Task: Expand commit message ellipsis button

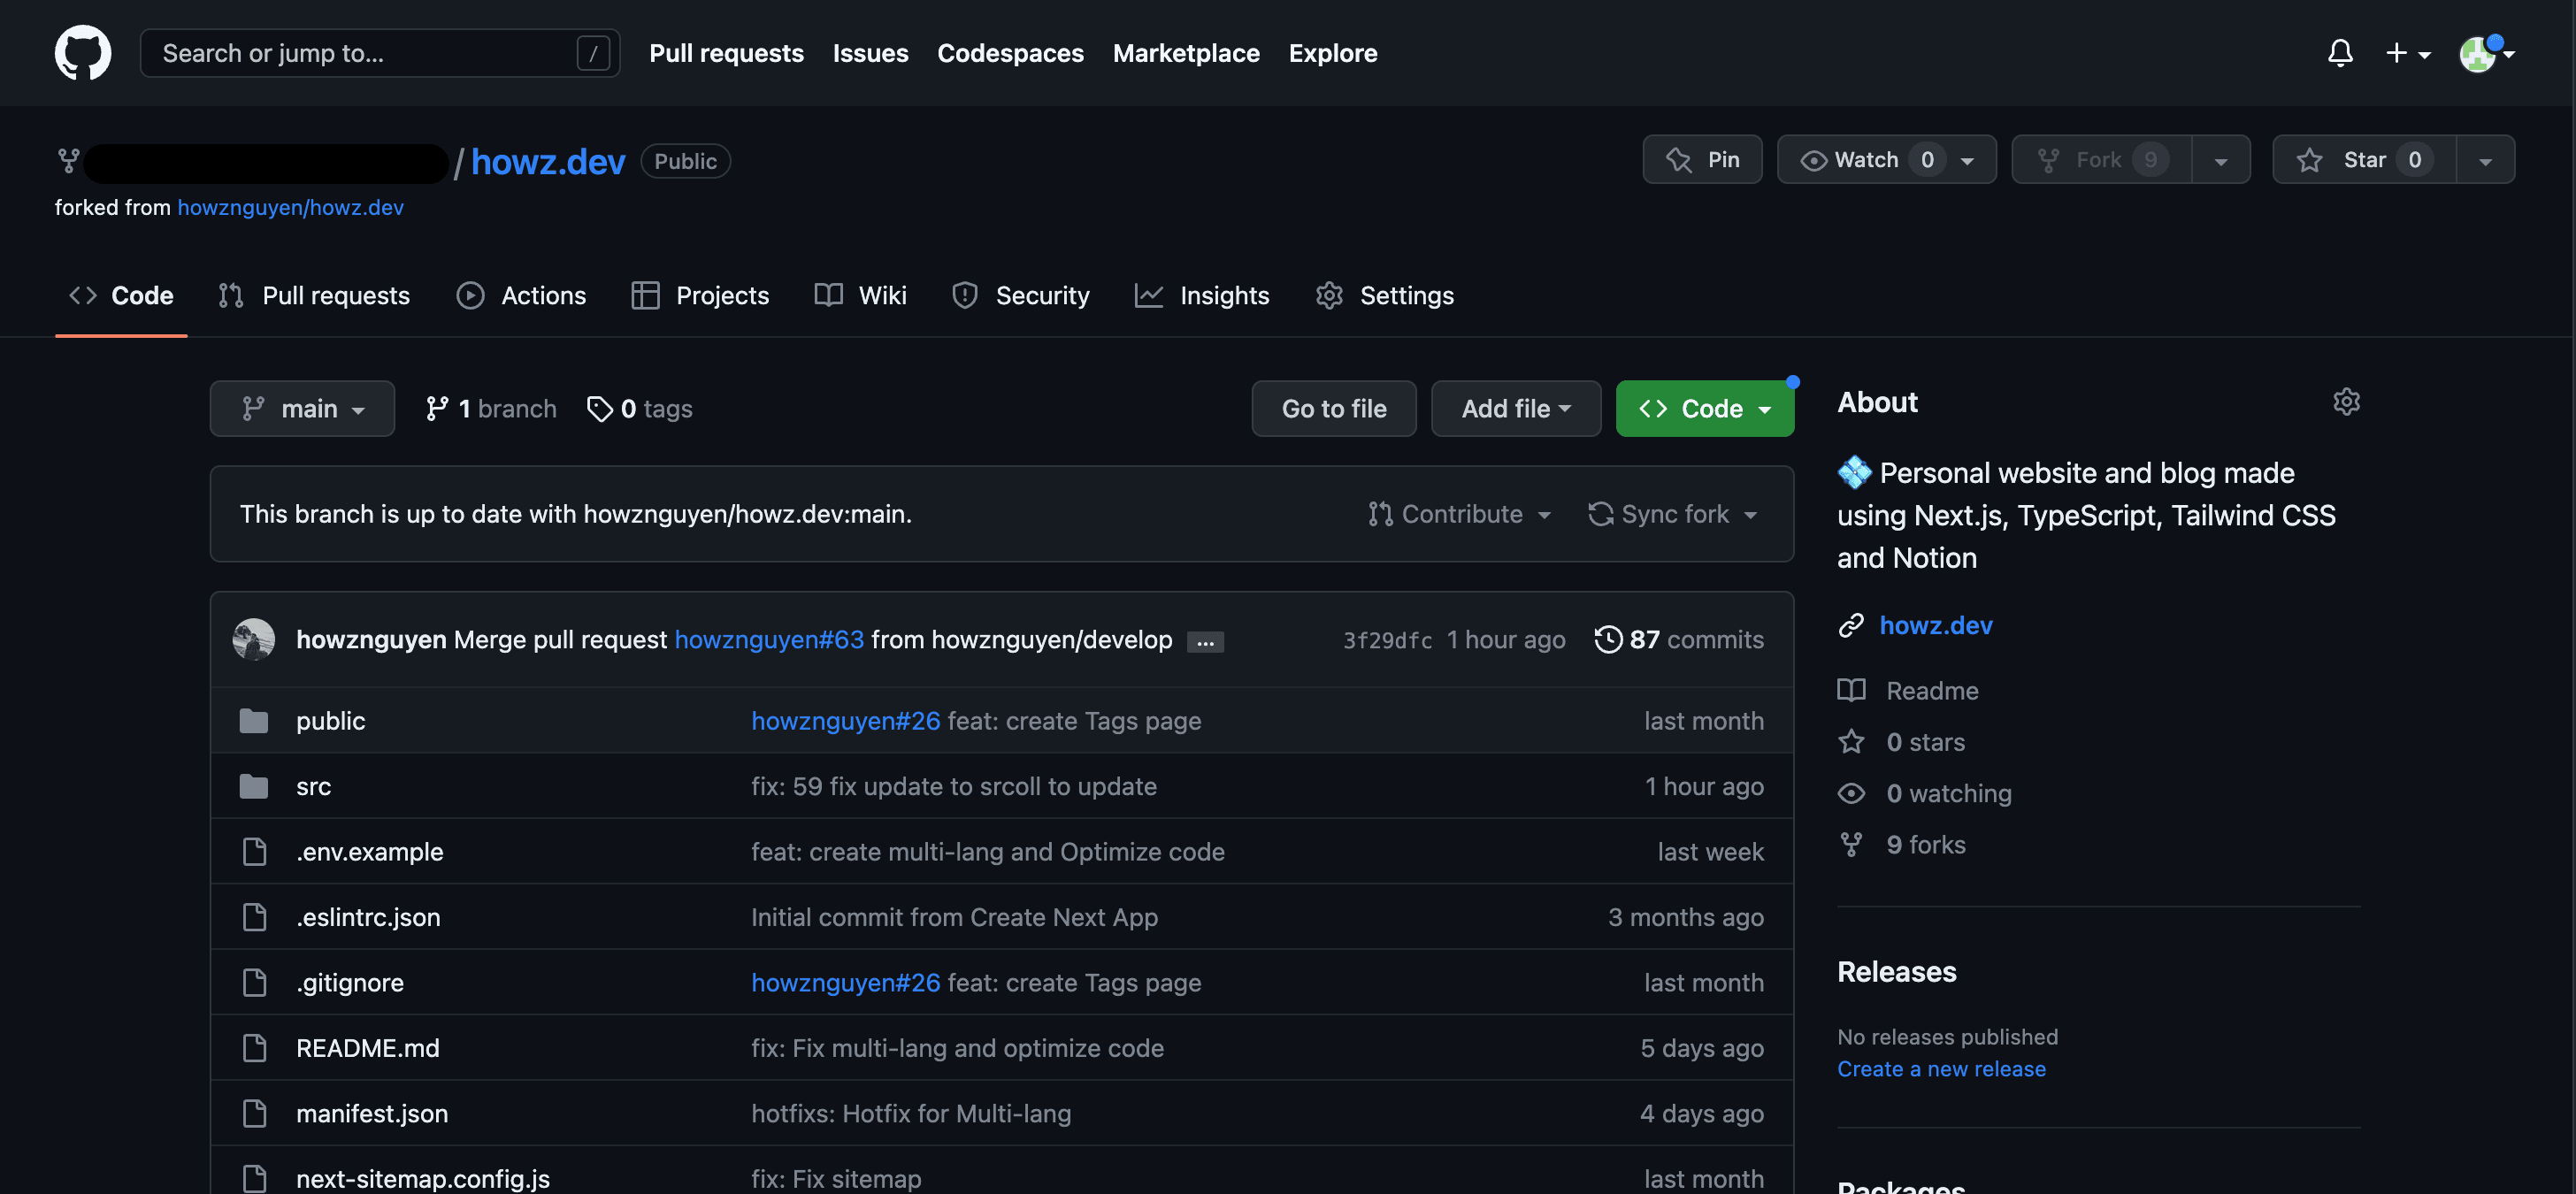Action: (1205, 642)
